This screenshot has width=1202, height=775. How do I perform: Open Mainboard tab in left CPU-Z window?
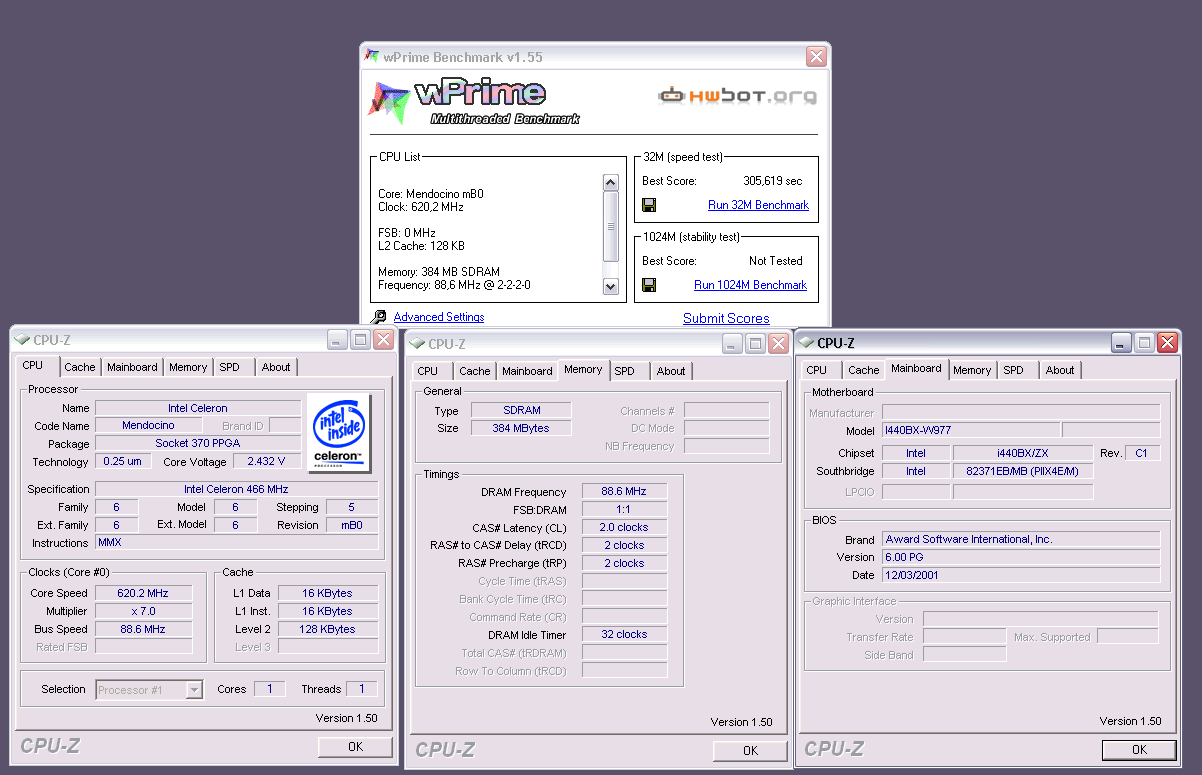[x=132, y=367]
